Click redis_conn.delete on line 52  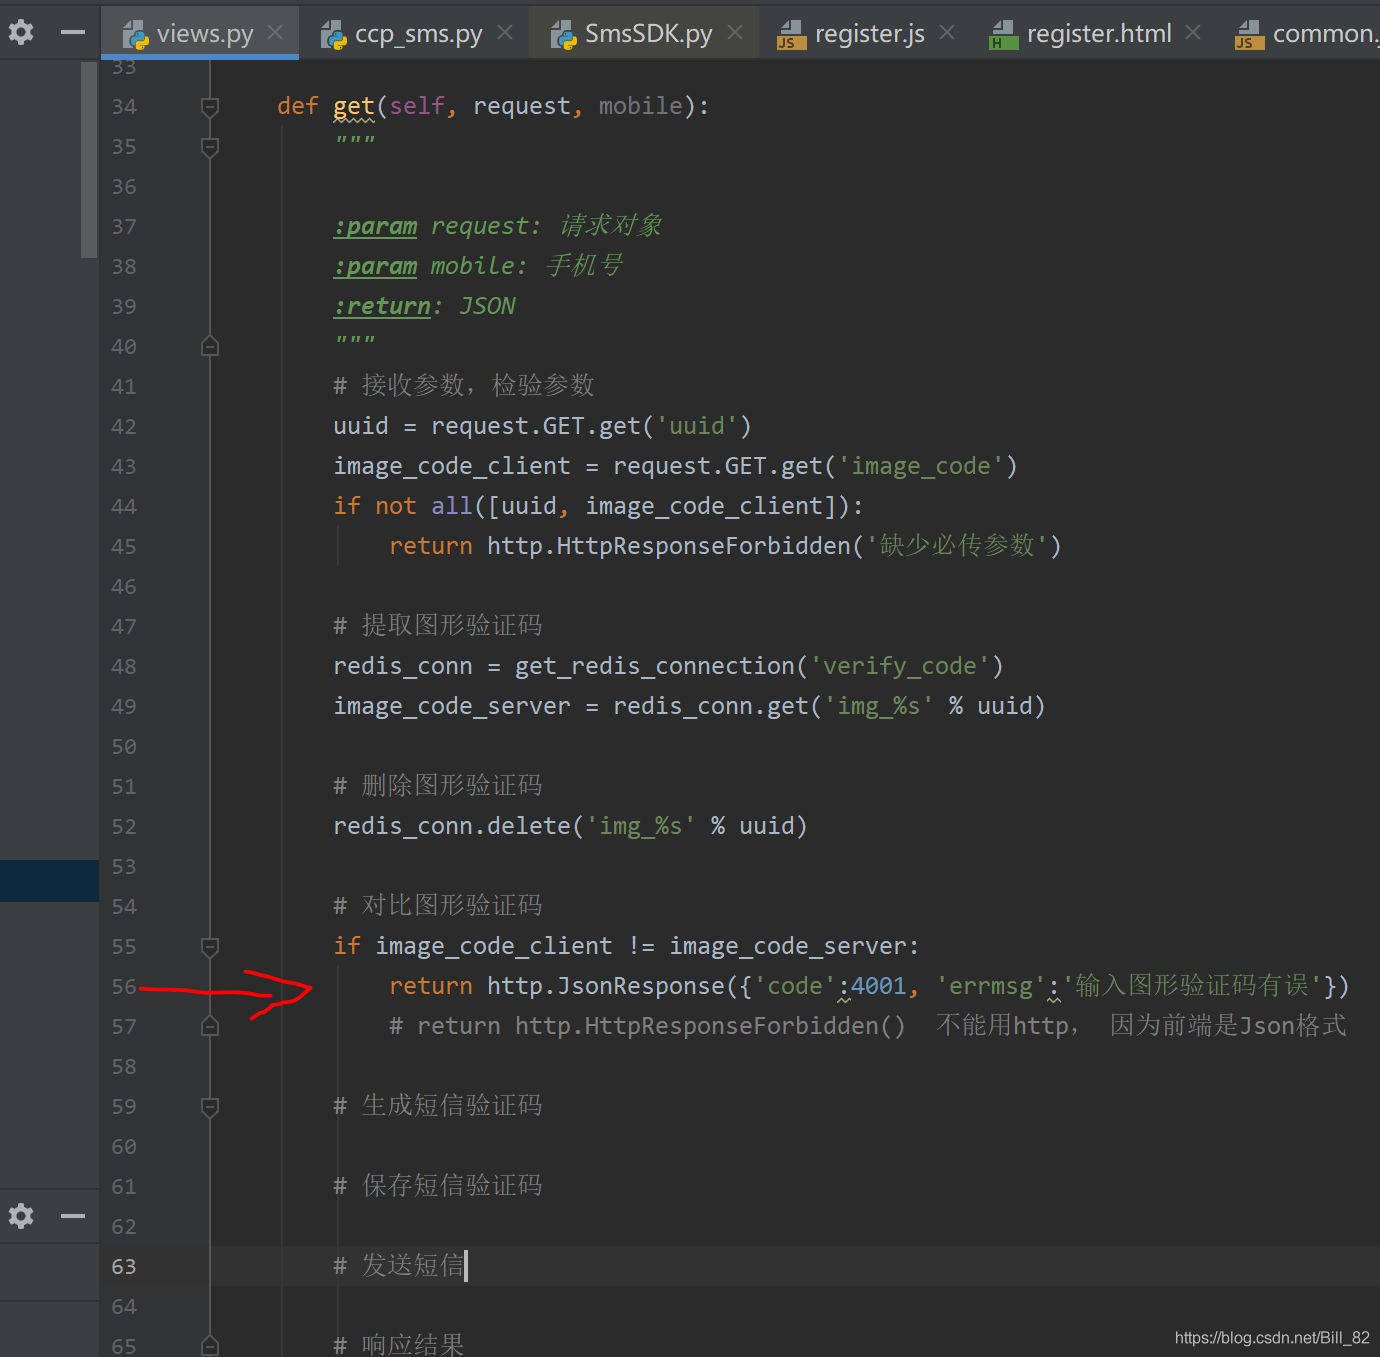452,826
